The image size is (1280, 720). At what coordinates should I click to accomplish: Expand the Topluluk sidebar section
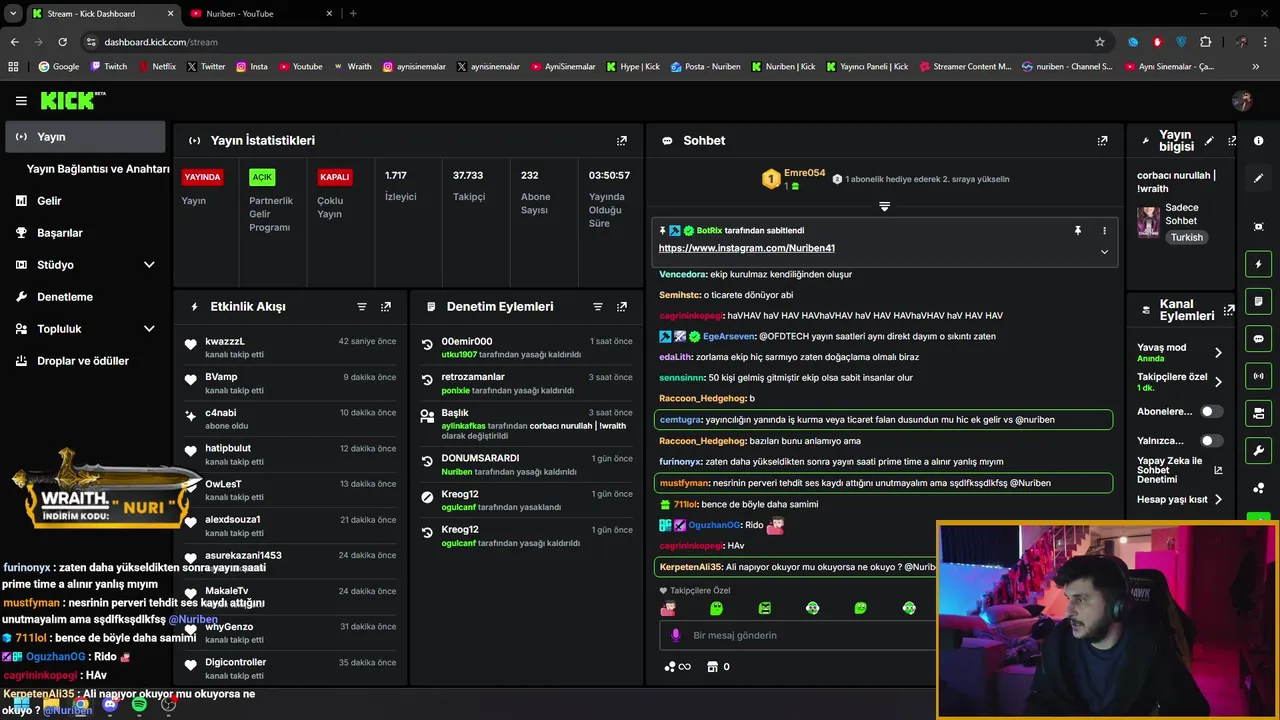(149, 329)
